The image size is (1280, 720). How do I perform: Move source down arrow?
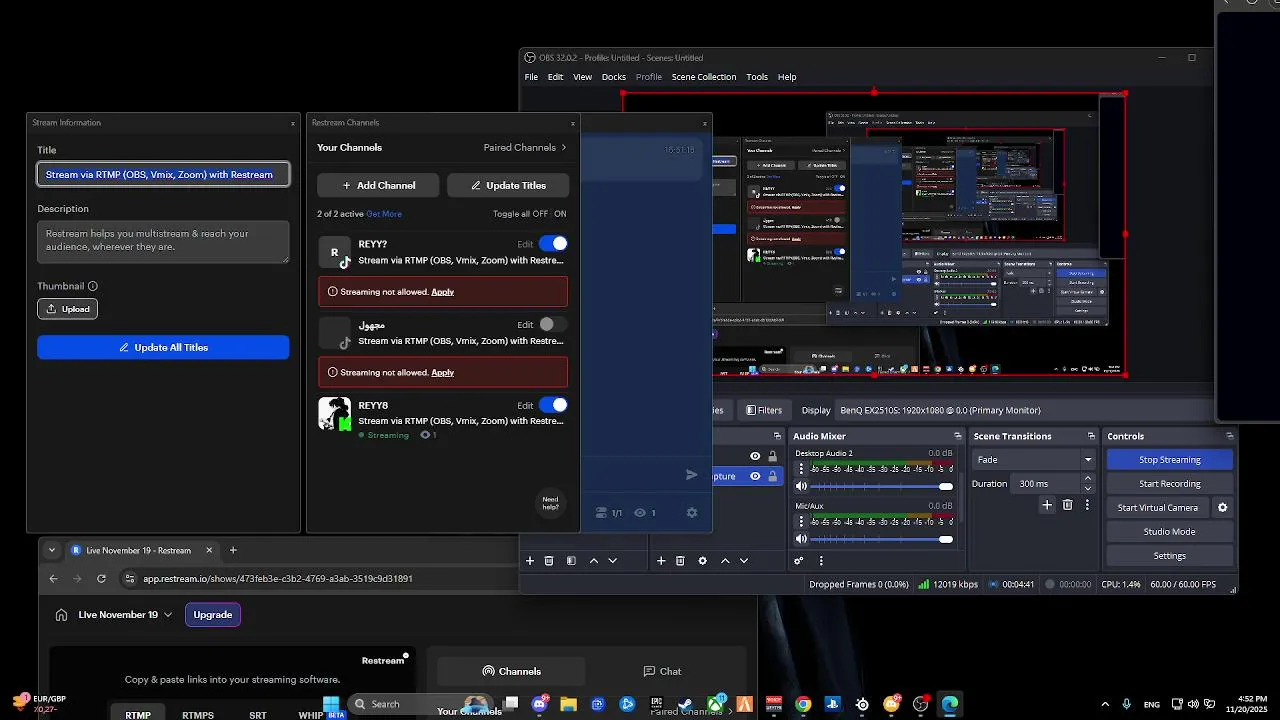744,561
